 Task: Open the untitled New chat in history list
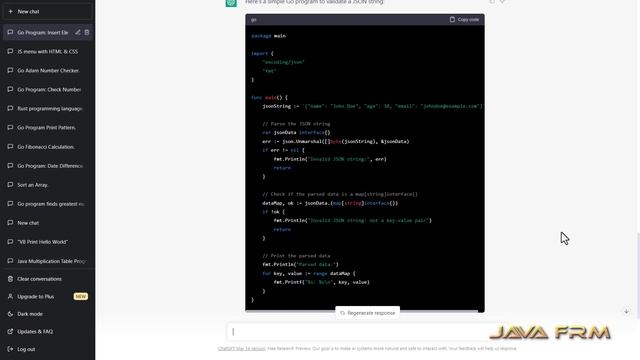point(47,223)
